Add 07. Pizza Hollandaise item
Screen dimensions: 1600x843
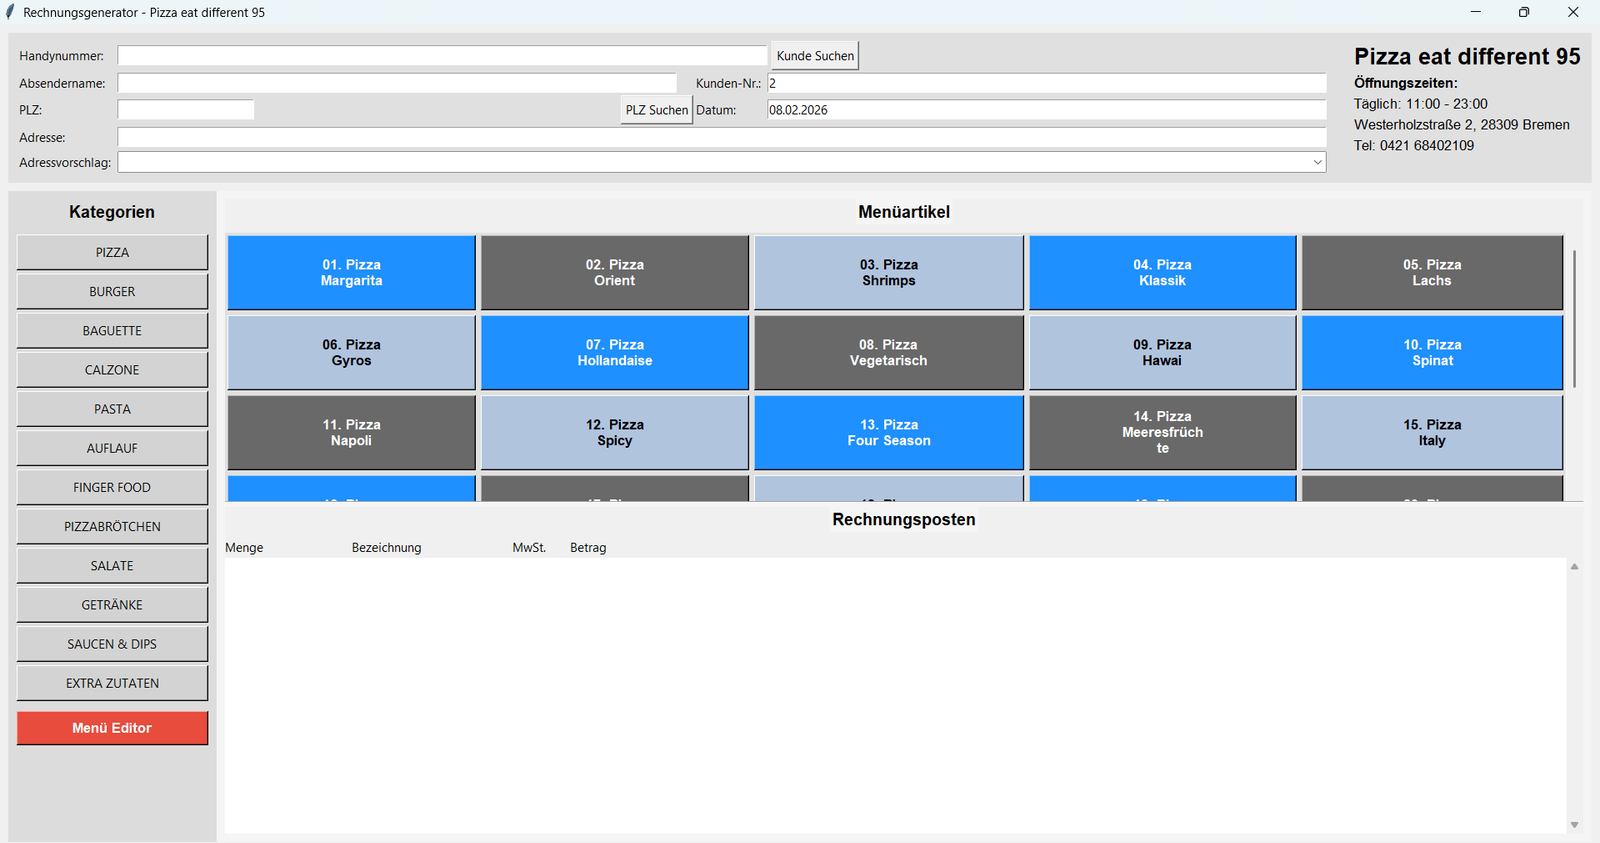point(614,353)
